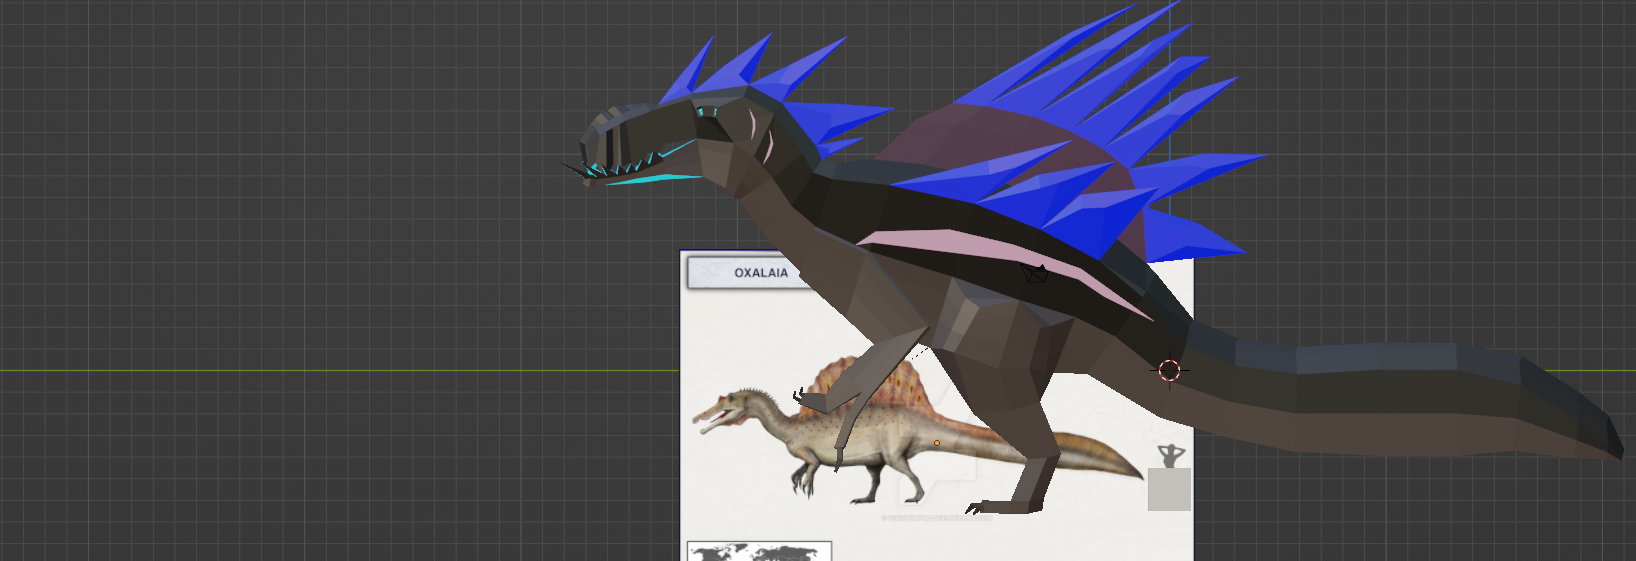
Task: Click the human scale silhouette figure
Action: click(1170, 456)
